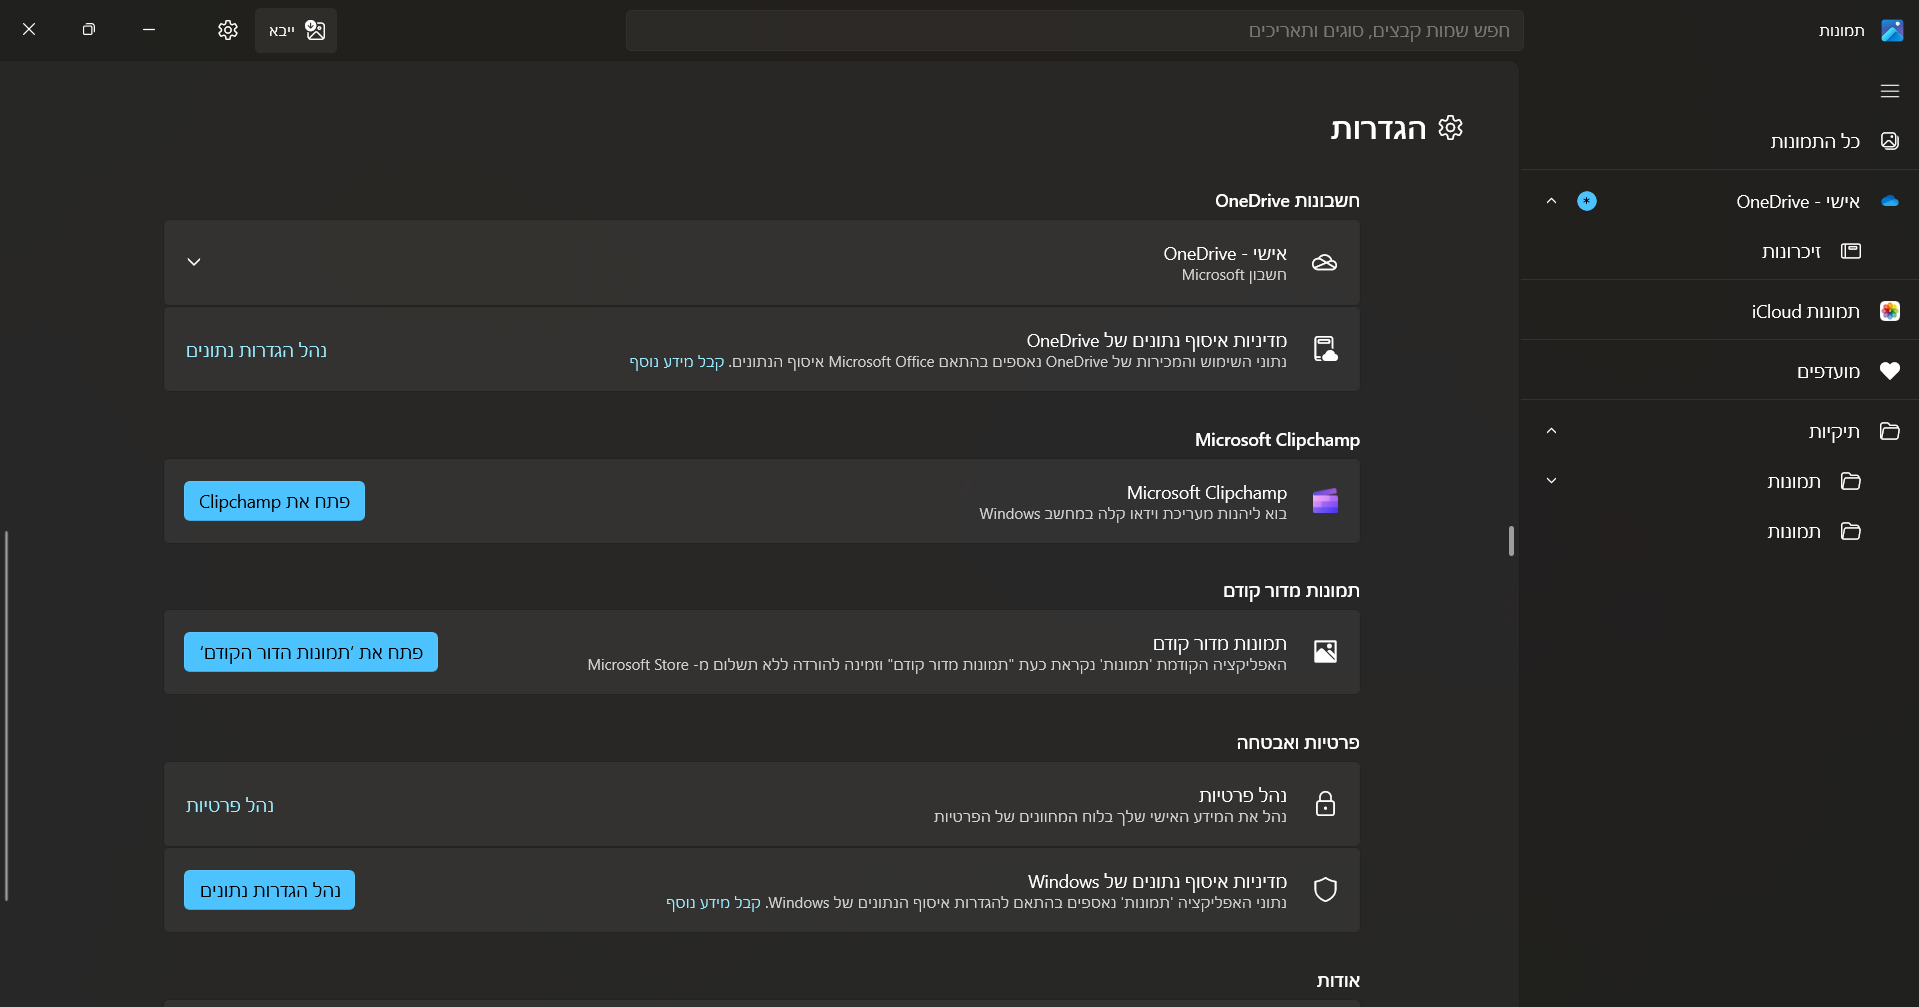Select the second תמונות folder in sidebar

point(1793,531)
